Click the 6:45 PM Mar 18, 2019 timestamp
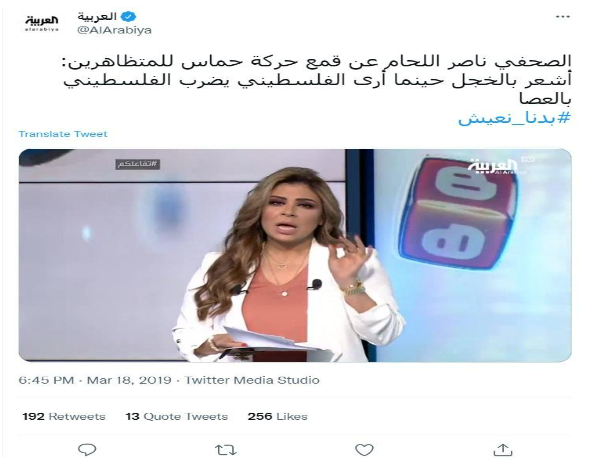 pyautogui.click(x=95, y=380)
